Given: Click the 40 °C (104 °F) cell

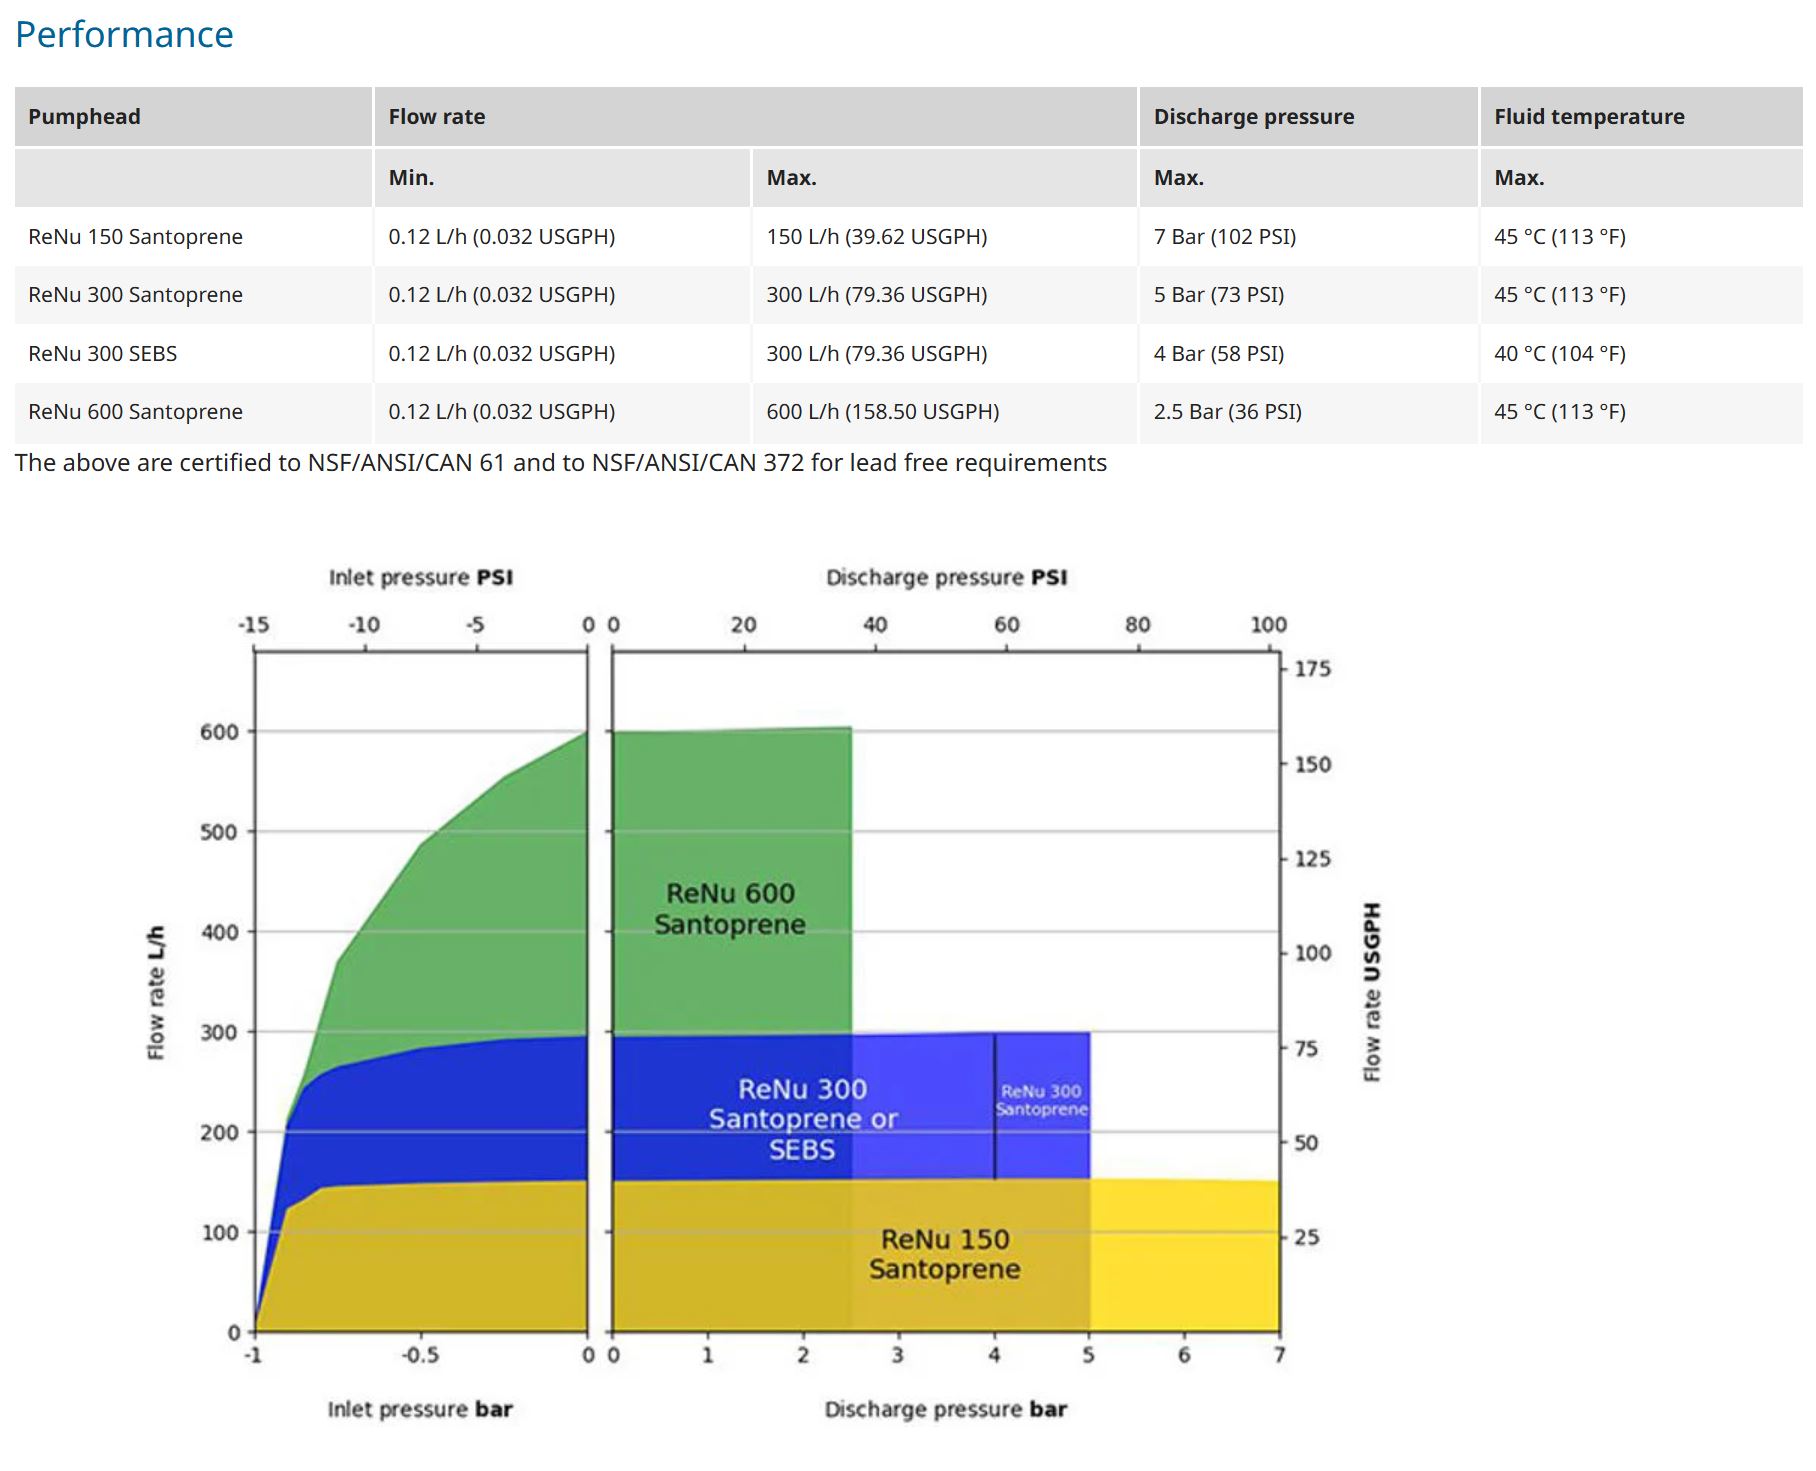Looking at the screenshot, I should tap(1559, 354).
